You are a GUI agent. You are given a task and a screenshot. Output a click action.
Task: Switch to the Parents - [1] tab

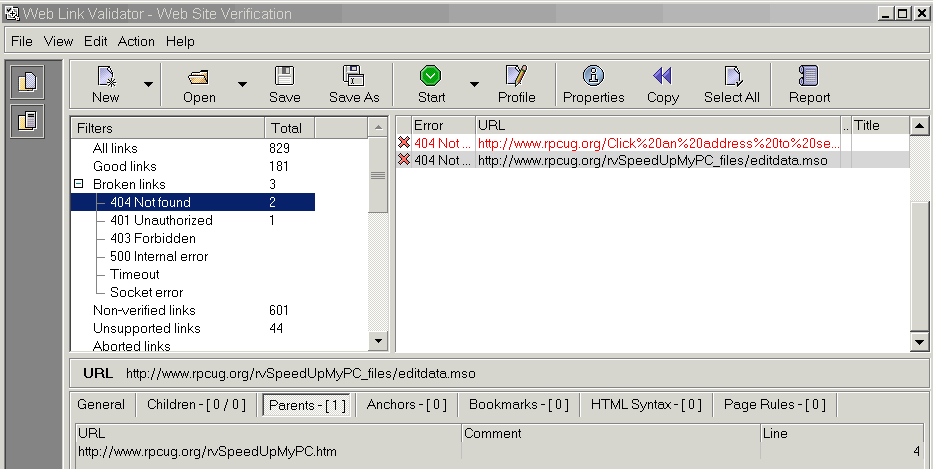pyautogui.click(x=307, y=405)
